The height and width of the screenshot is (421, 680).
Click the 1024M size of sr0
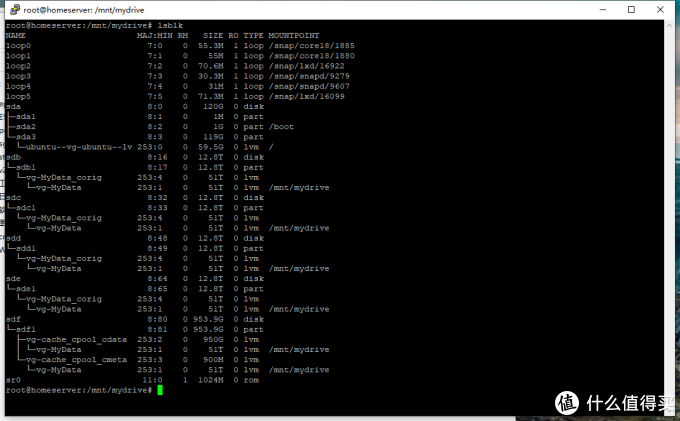pos(211,380)
